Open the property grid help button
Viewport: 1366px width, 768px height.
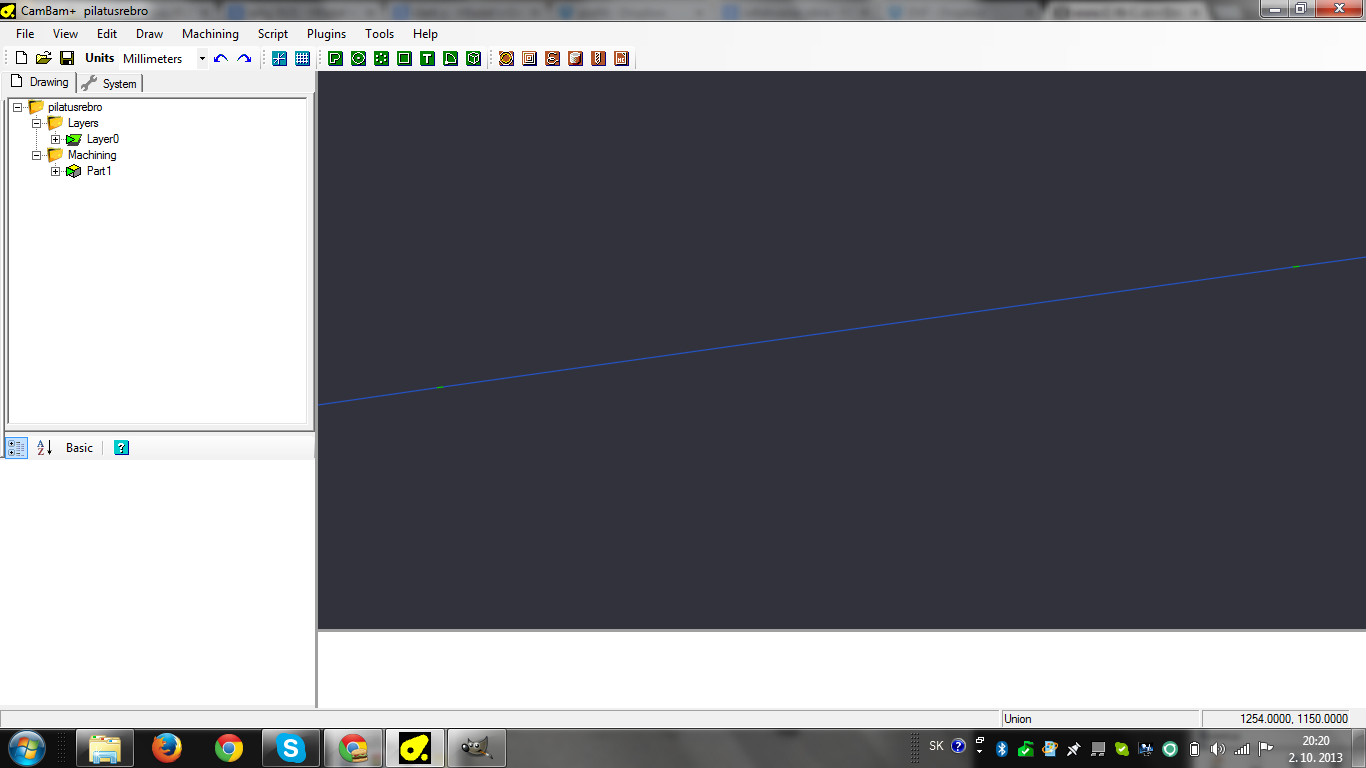(x=121, y=448)
